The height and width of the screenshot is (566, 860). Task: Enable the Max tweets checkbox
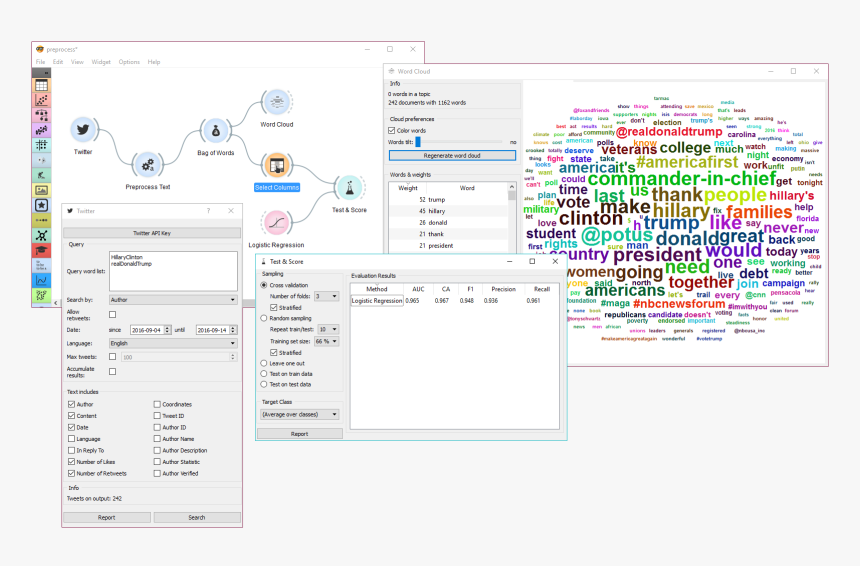pyautogui.click(x=112, y=356)
